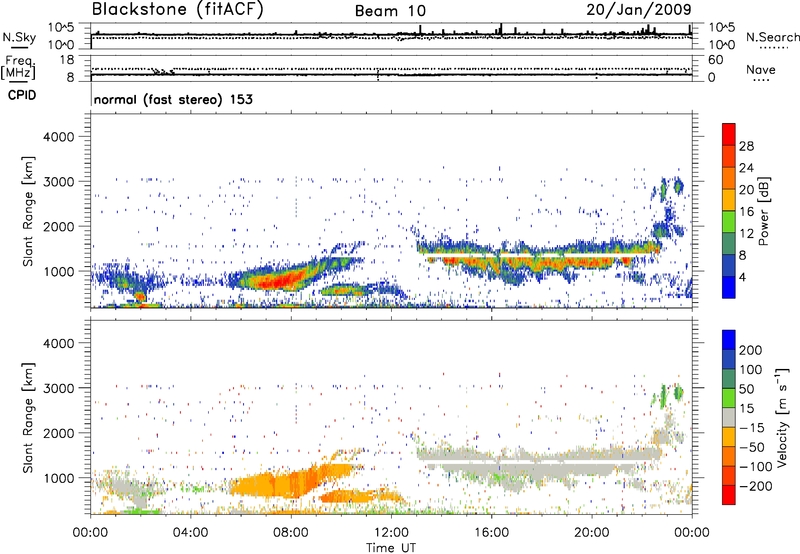
Task: Click the Velocity [m s-1] colorbar label
Action: 781,417
